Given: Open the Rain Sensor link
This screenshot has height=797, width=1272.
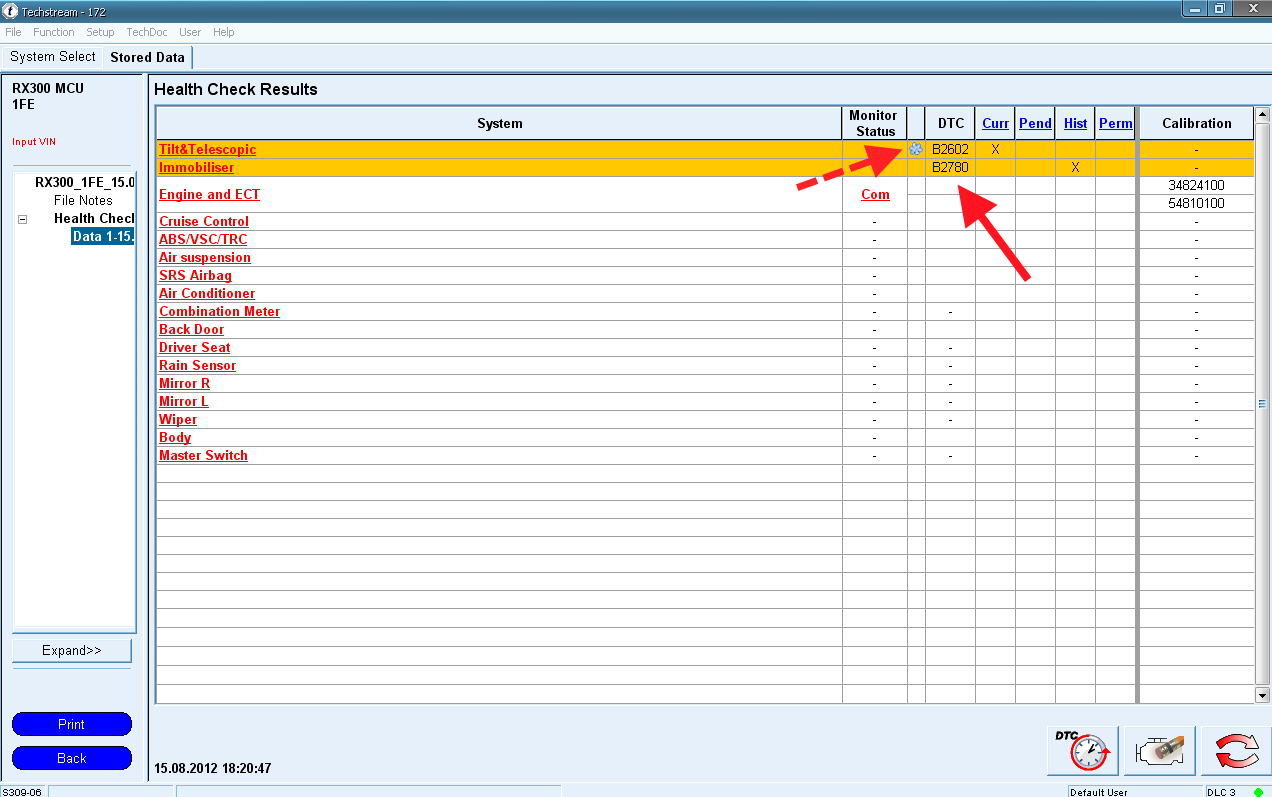Looking at the screenshot, I should pos(197,365).
